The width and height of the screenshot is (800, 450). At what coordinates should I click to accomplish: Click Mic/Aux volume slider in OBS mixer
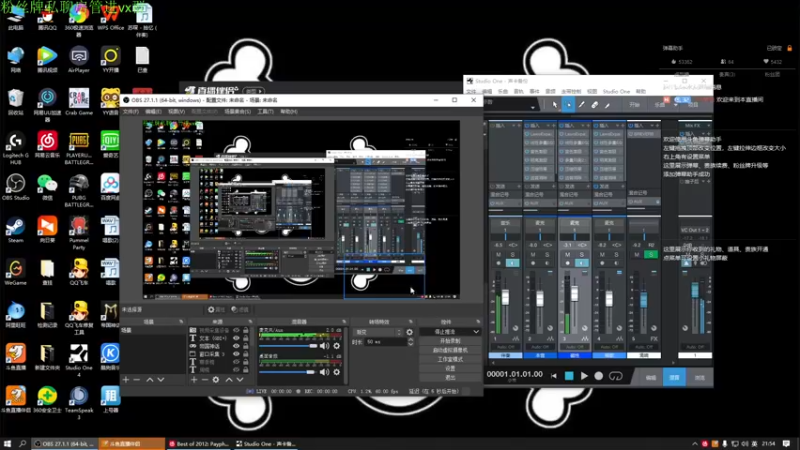point(288,346)
